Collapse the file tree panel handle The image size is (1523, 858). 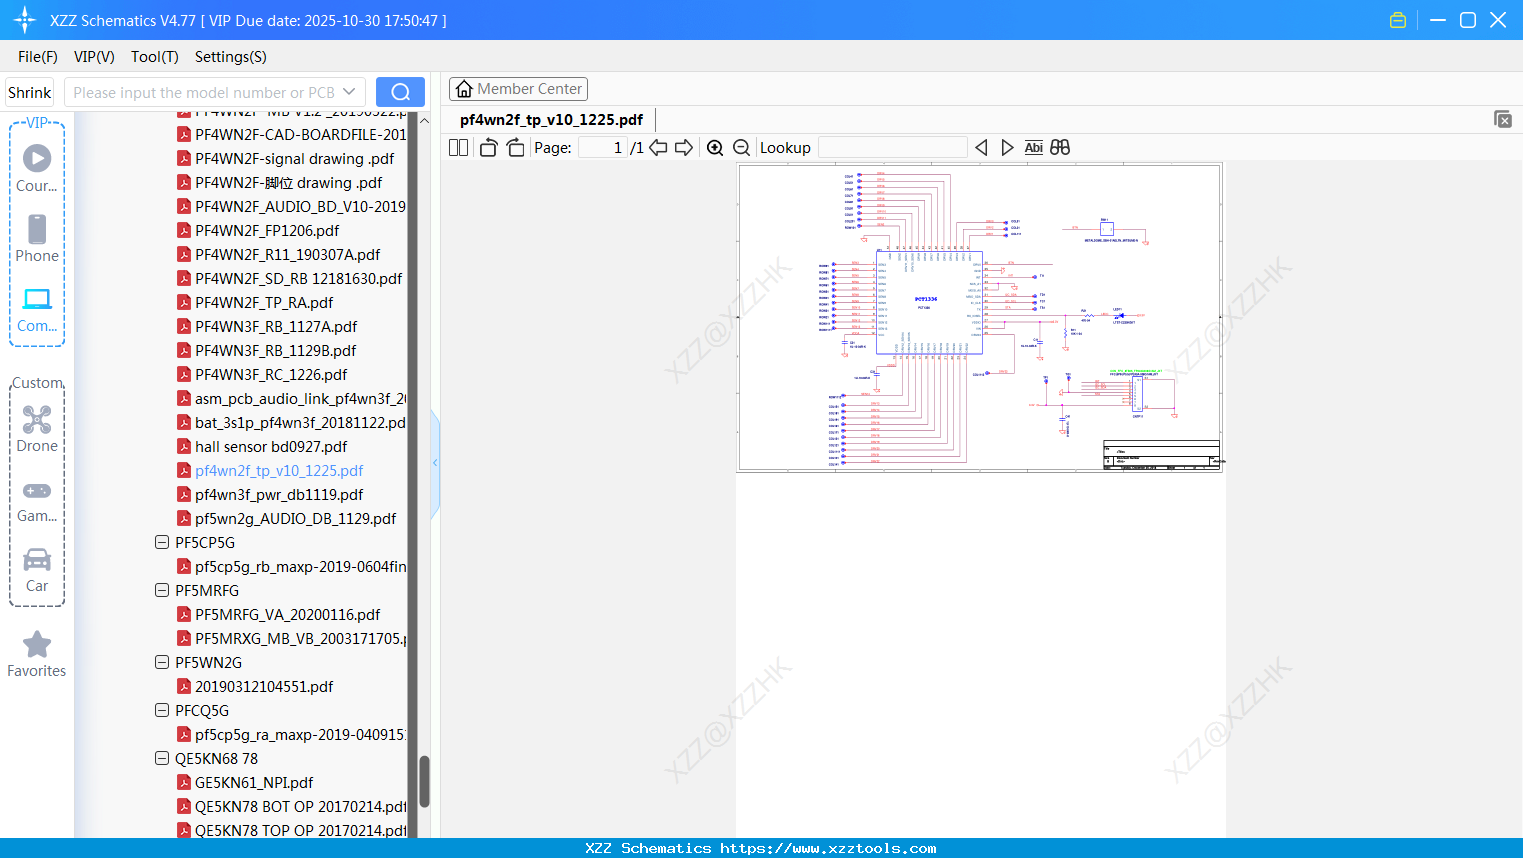[x=435, y=463]
